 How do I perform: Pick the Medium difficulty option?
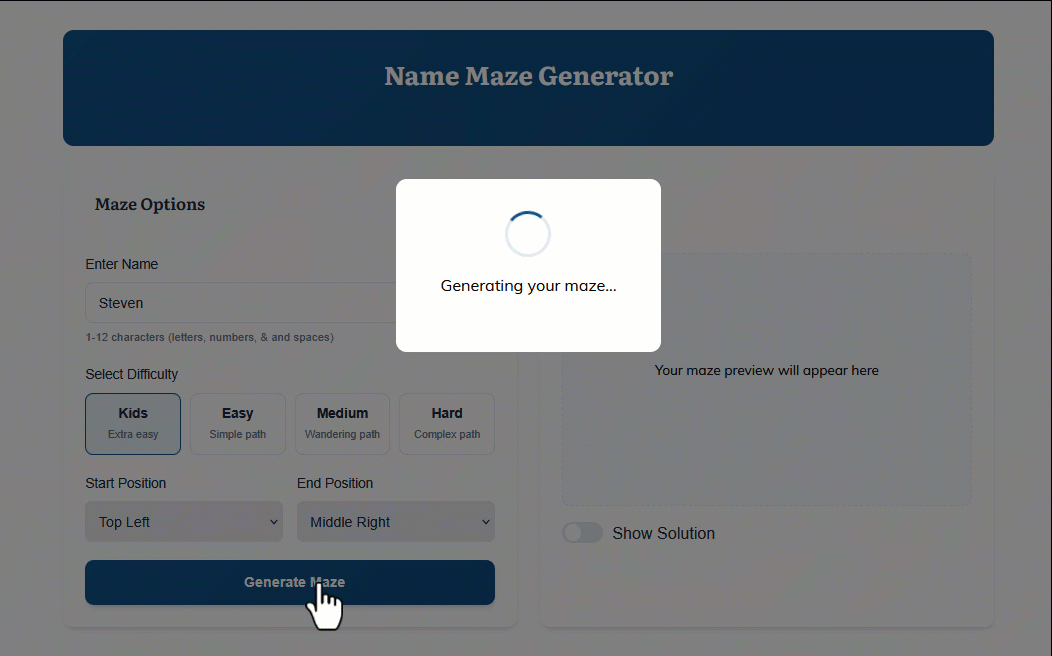point(342,423)
